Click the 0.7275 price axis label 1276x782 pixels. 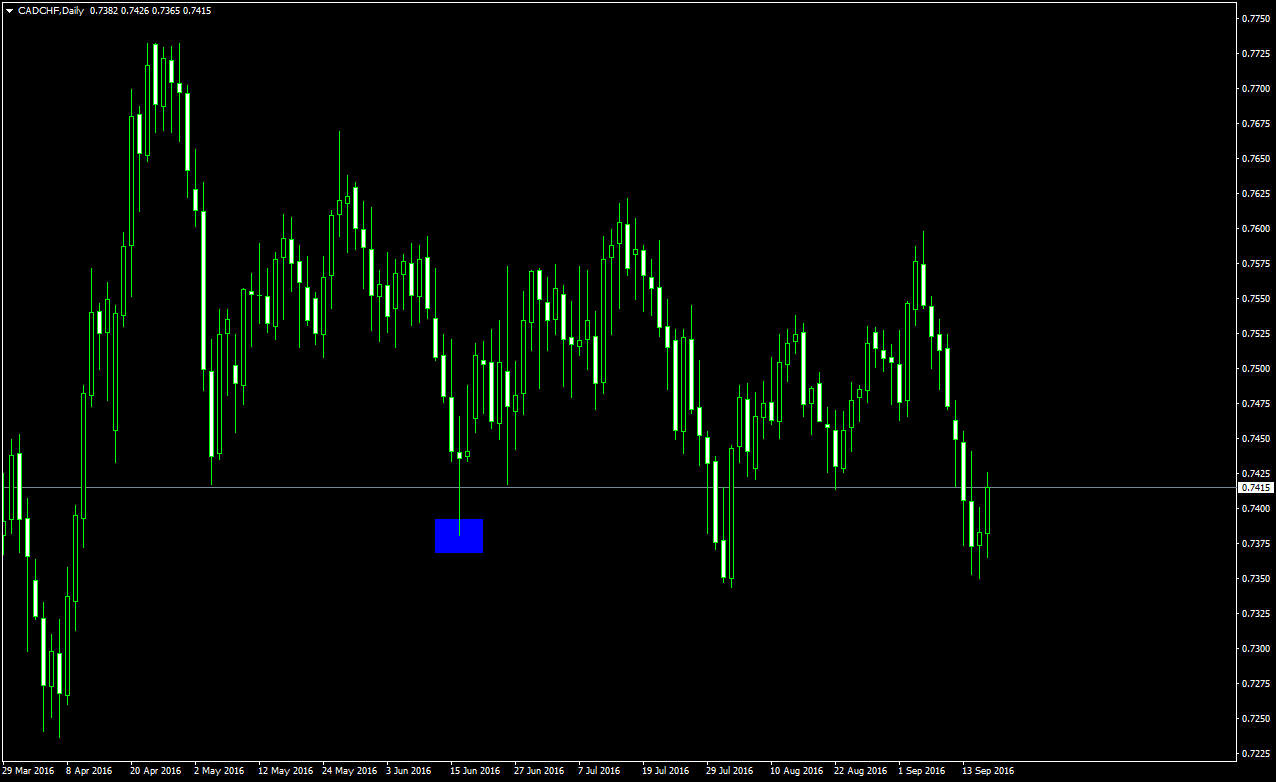[x=1256, y=684]
